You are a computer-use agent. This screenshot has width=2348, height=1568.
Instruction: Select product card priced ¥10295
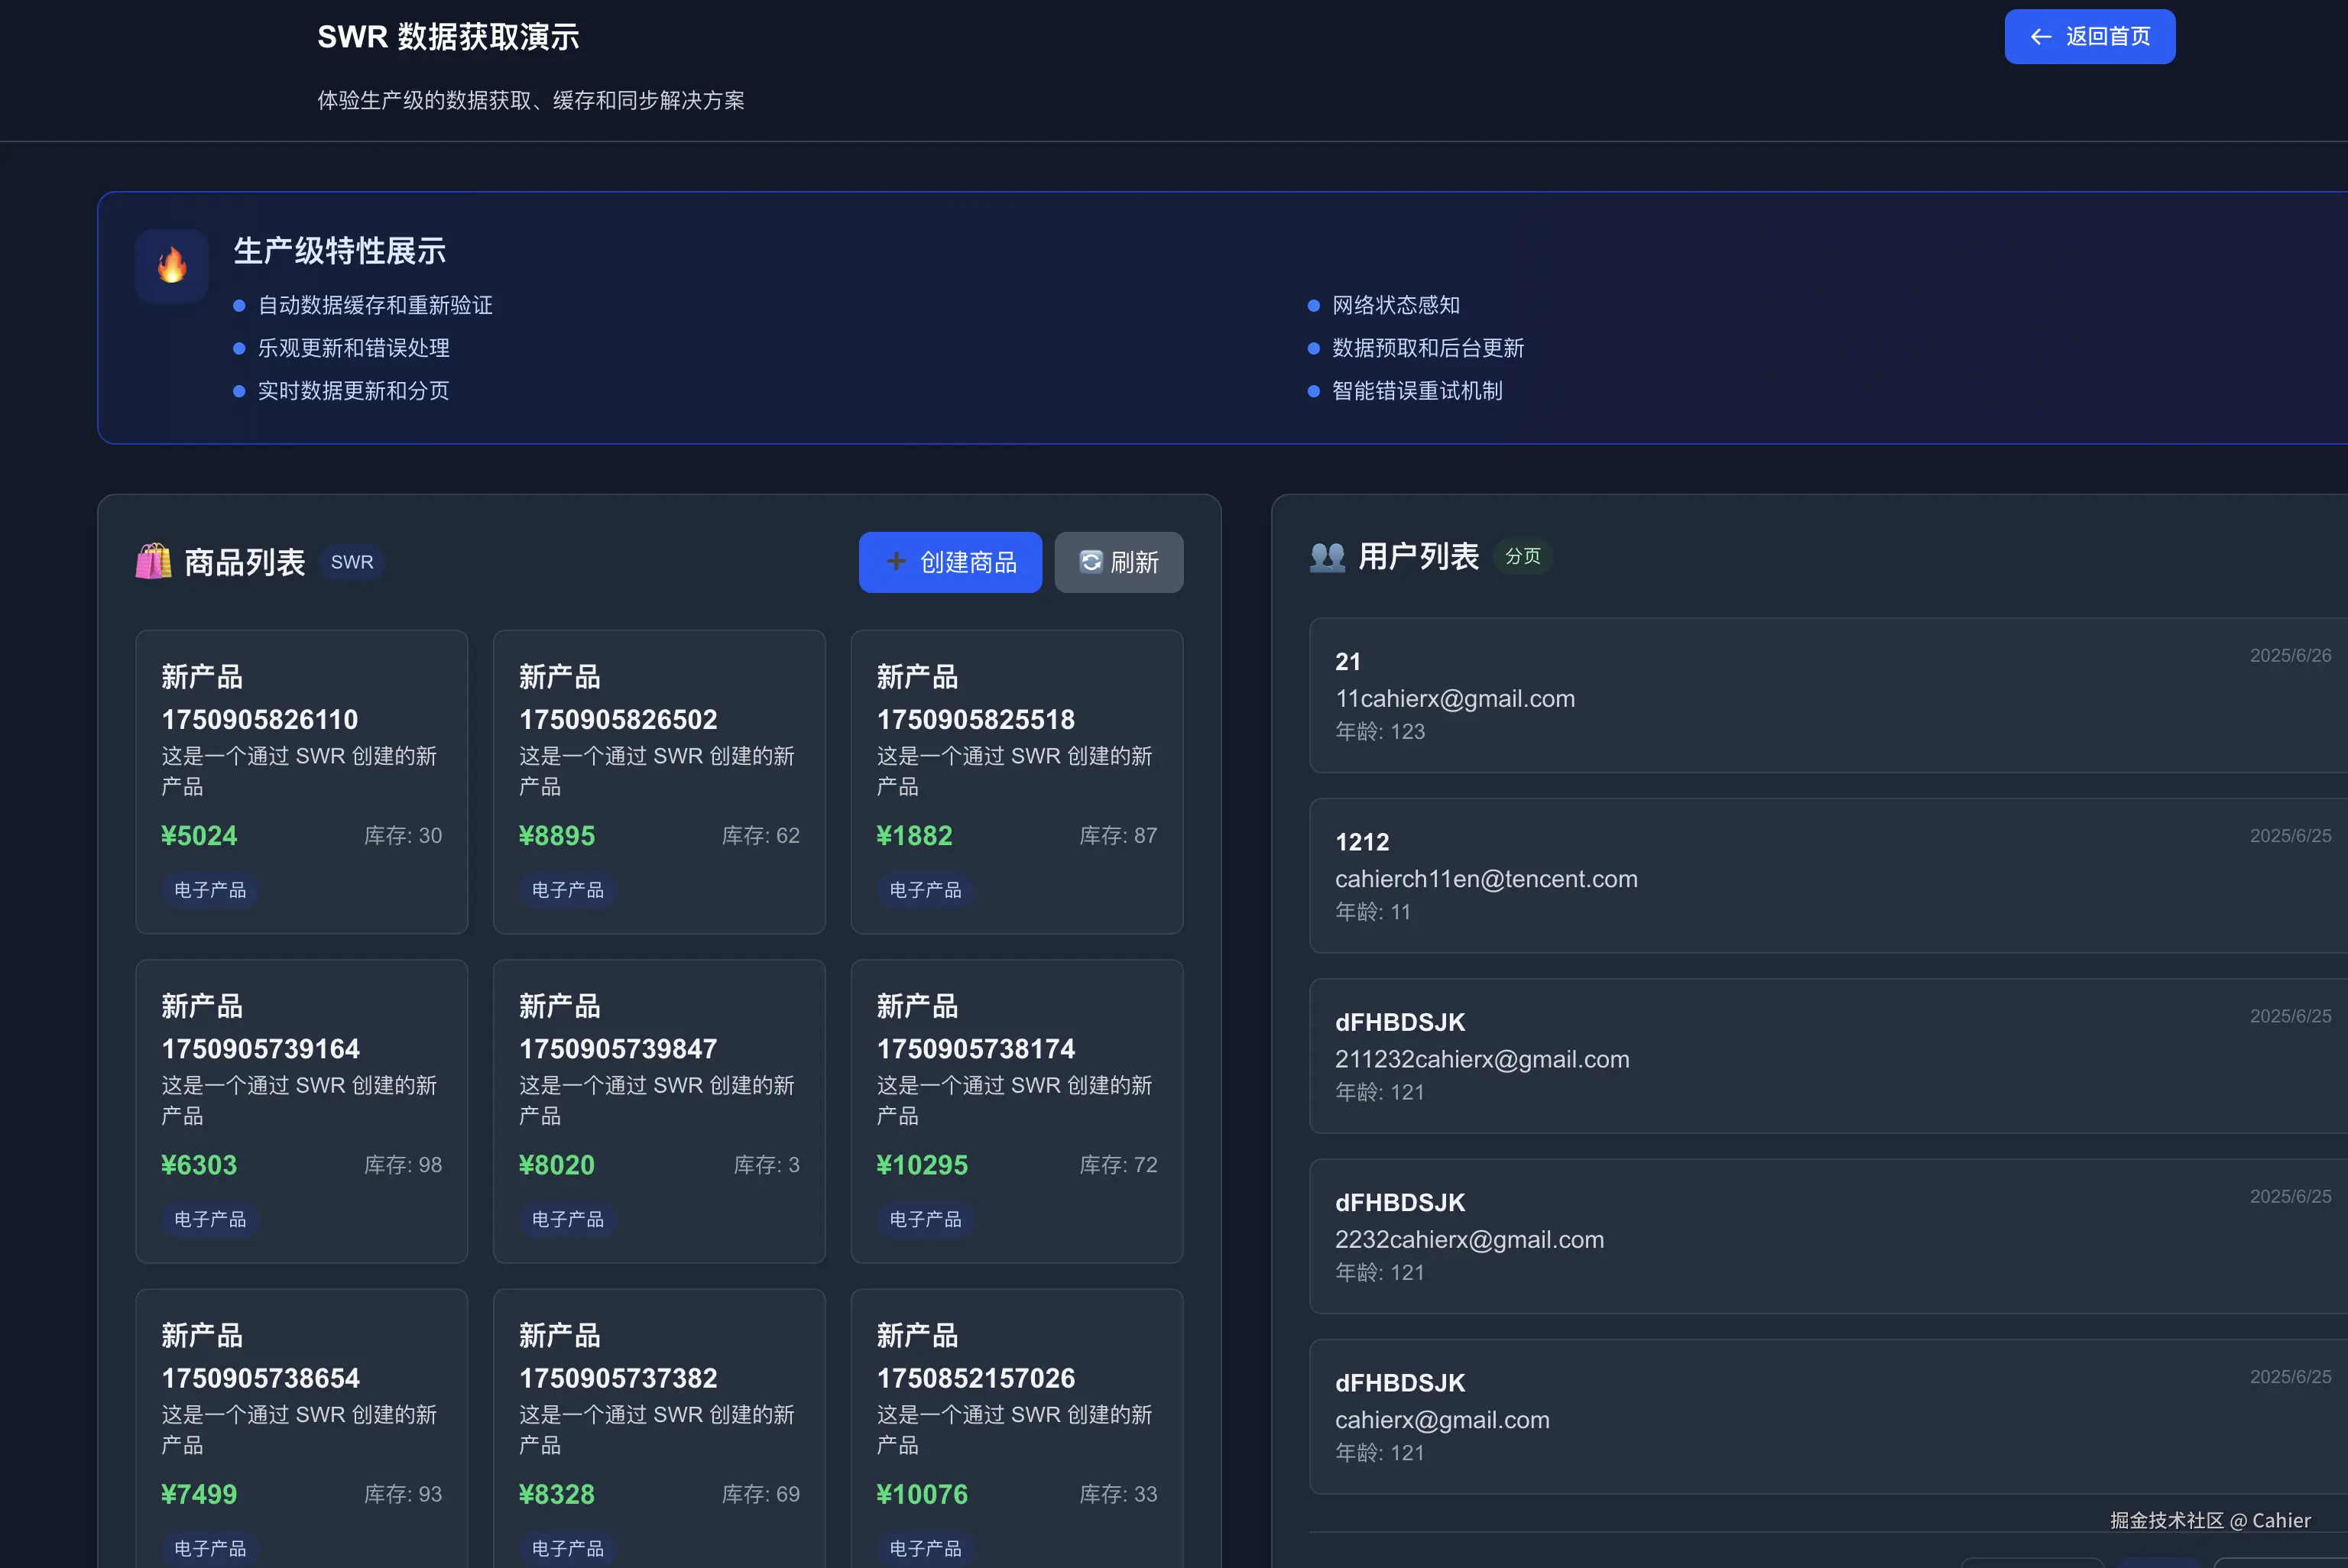pyautogui.click(x=1016, y=1110)
